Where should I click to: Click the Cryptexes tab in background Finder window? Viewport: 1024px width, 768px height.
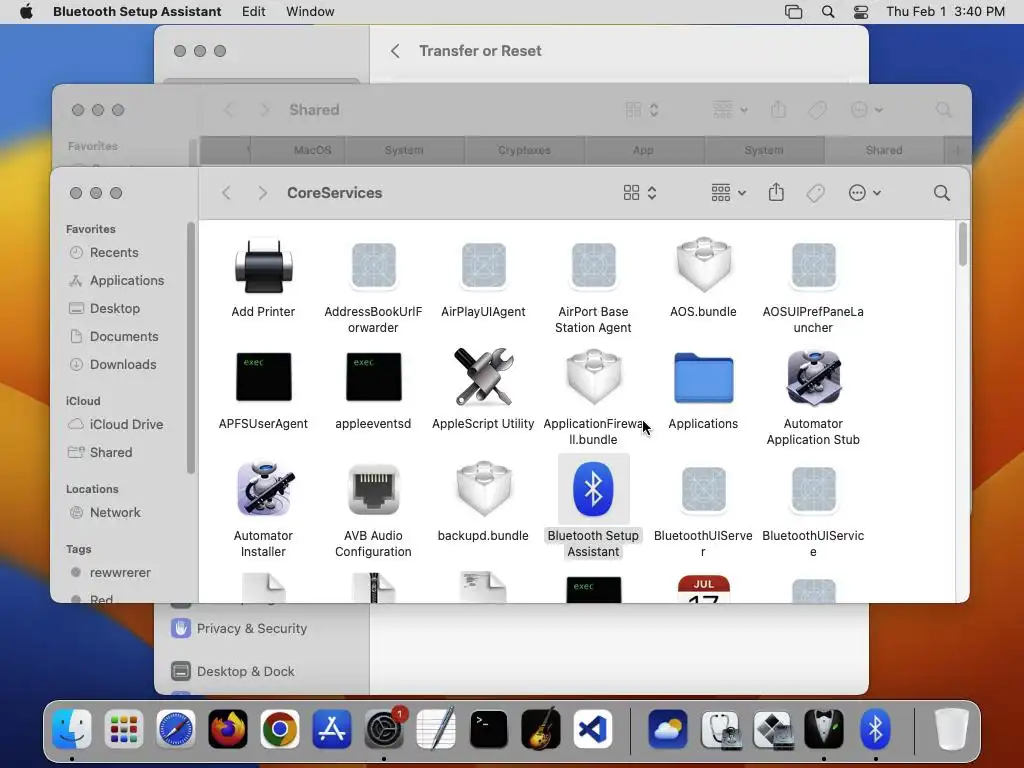(524, 150)
